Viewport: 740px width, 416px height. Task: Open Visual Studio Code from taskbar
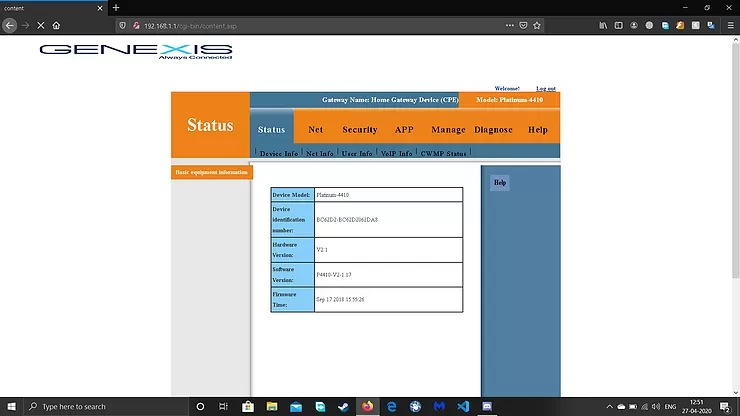[463, 407]
